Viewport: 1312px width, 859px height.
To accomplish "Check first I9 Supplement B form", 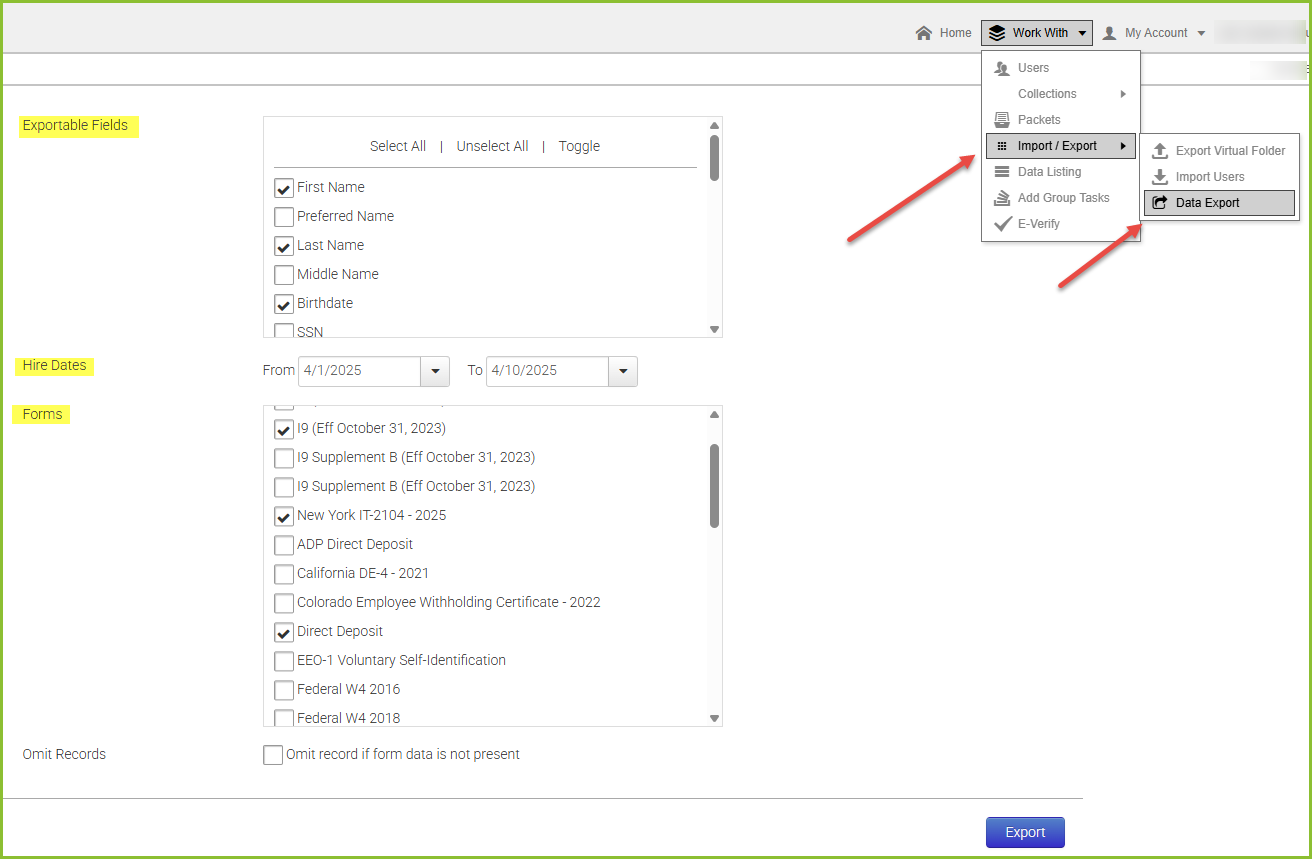I will pyautogui.click(x=284, y=458).
